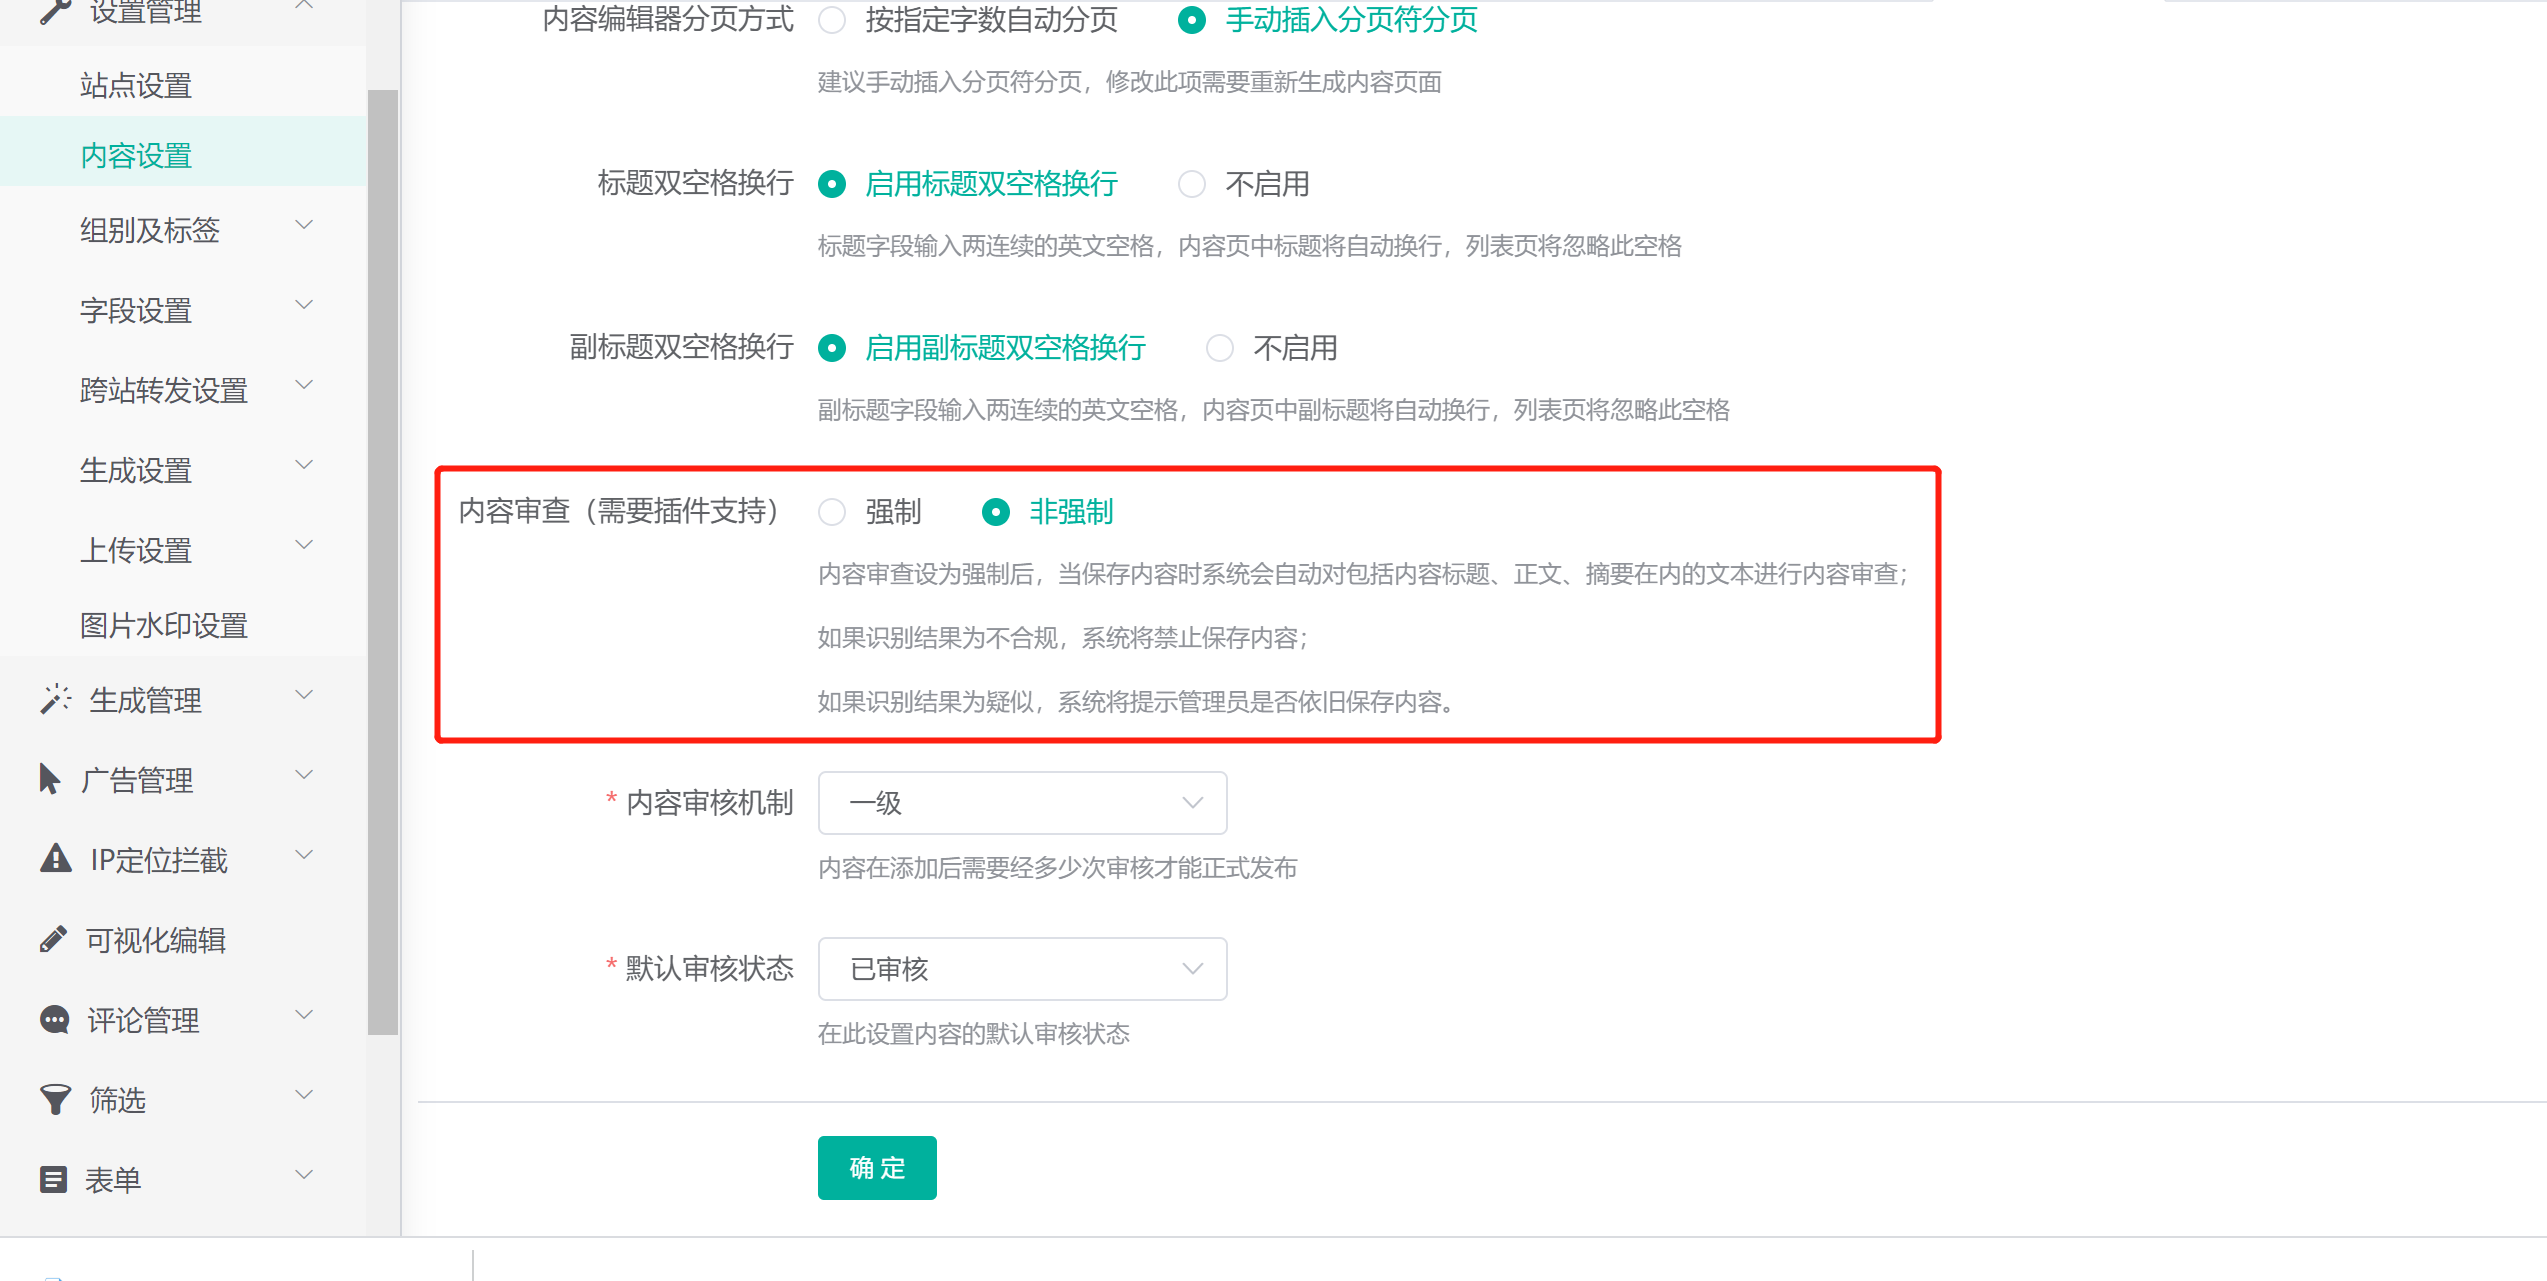The height and width of the screenshot is (1281, 2547).
Task: Select 不启用 for 标题双空格换行
Action: pos(1192,184)
